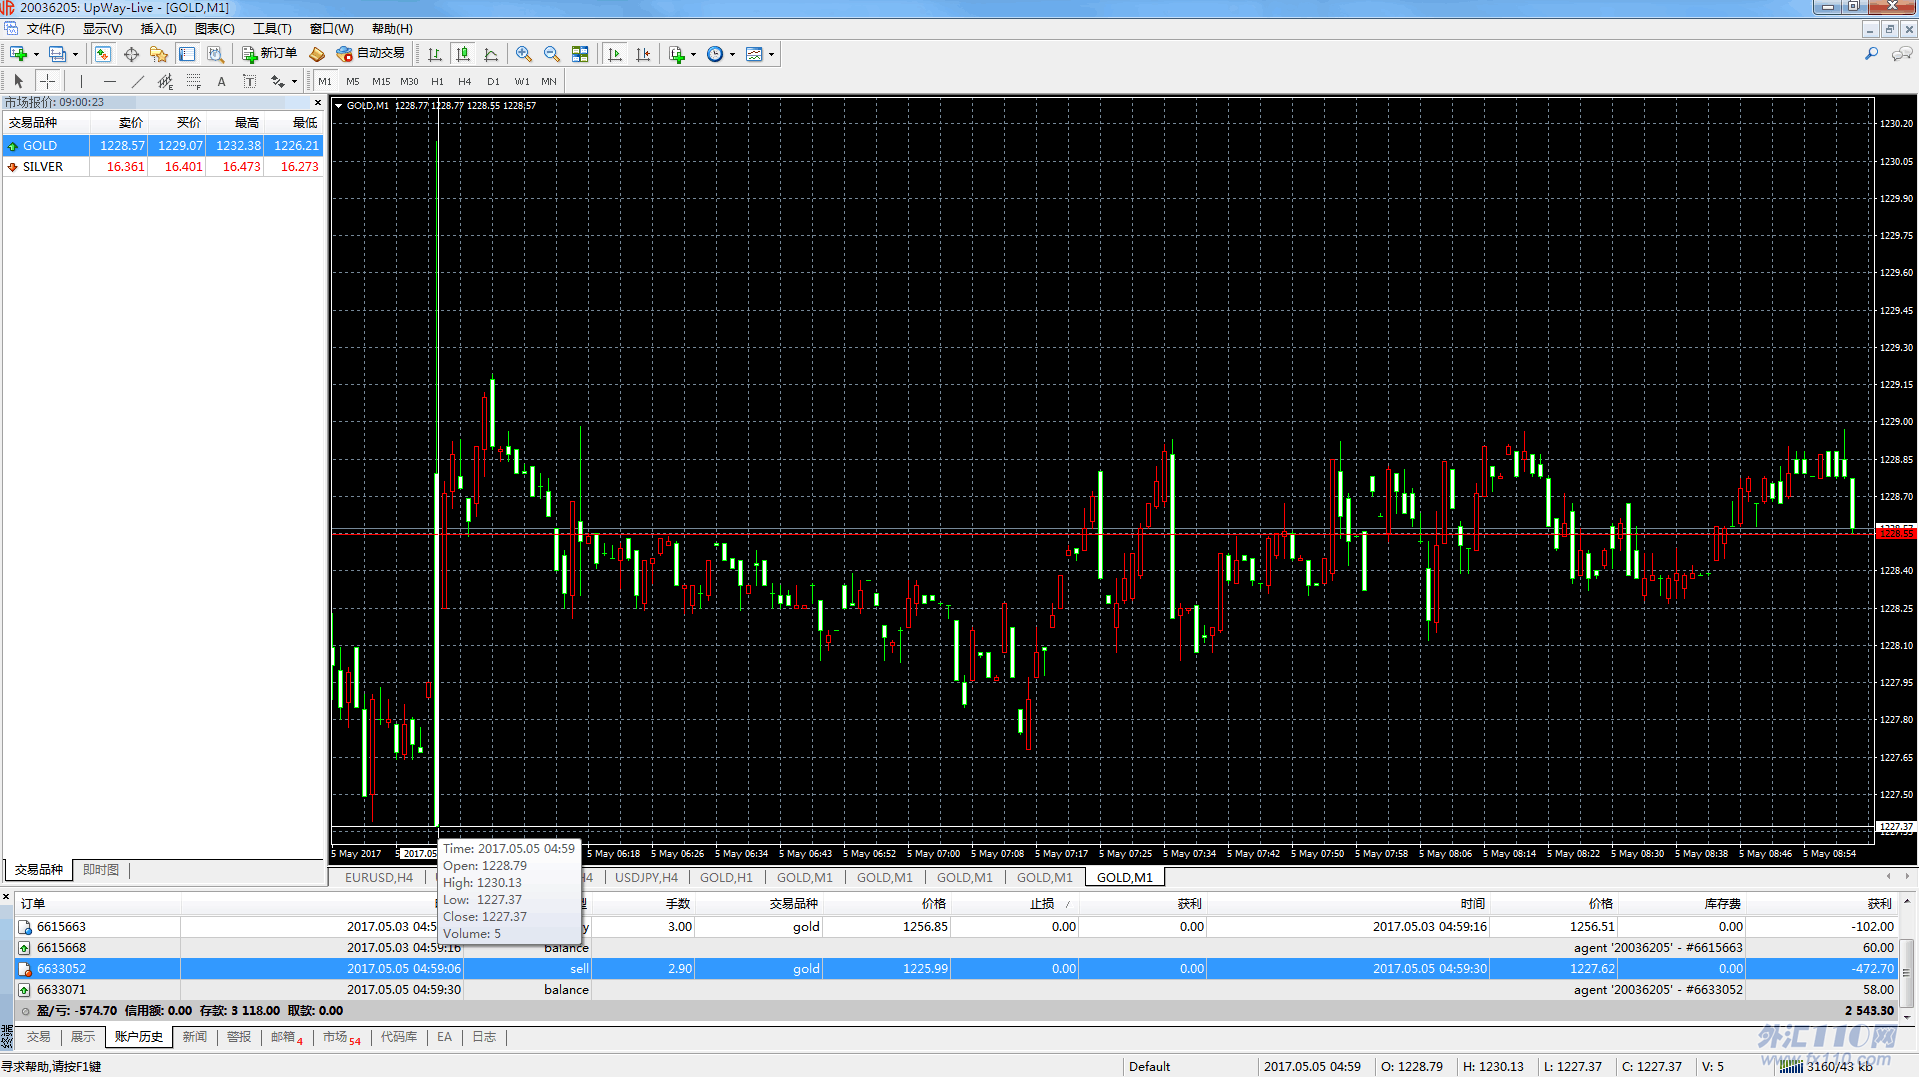
Task: Click the search magnifier icon top right
Action: (x=1871, y=54)
